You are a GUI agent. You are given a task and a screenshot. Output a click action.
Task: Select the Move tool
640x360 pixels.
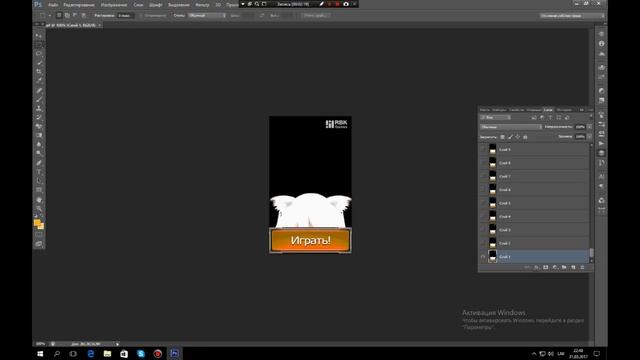point(39,36)
